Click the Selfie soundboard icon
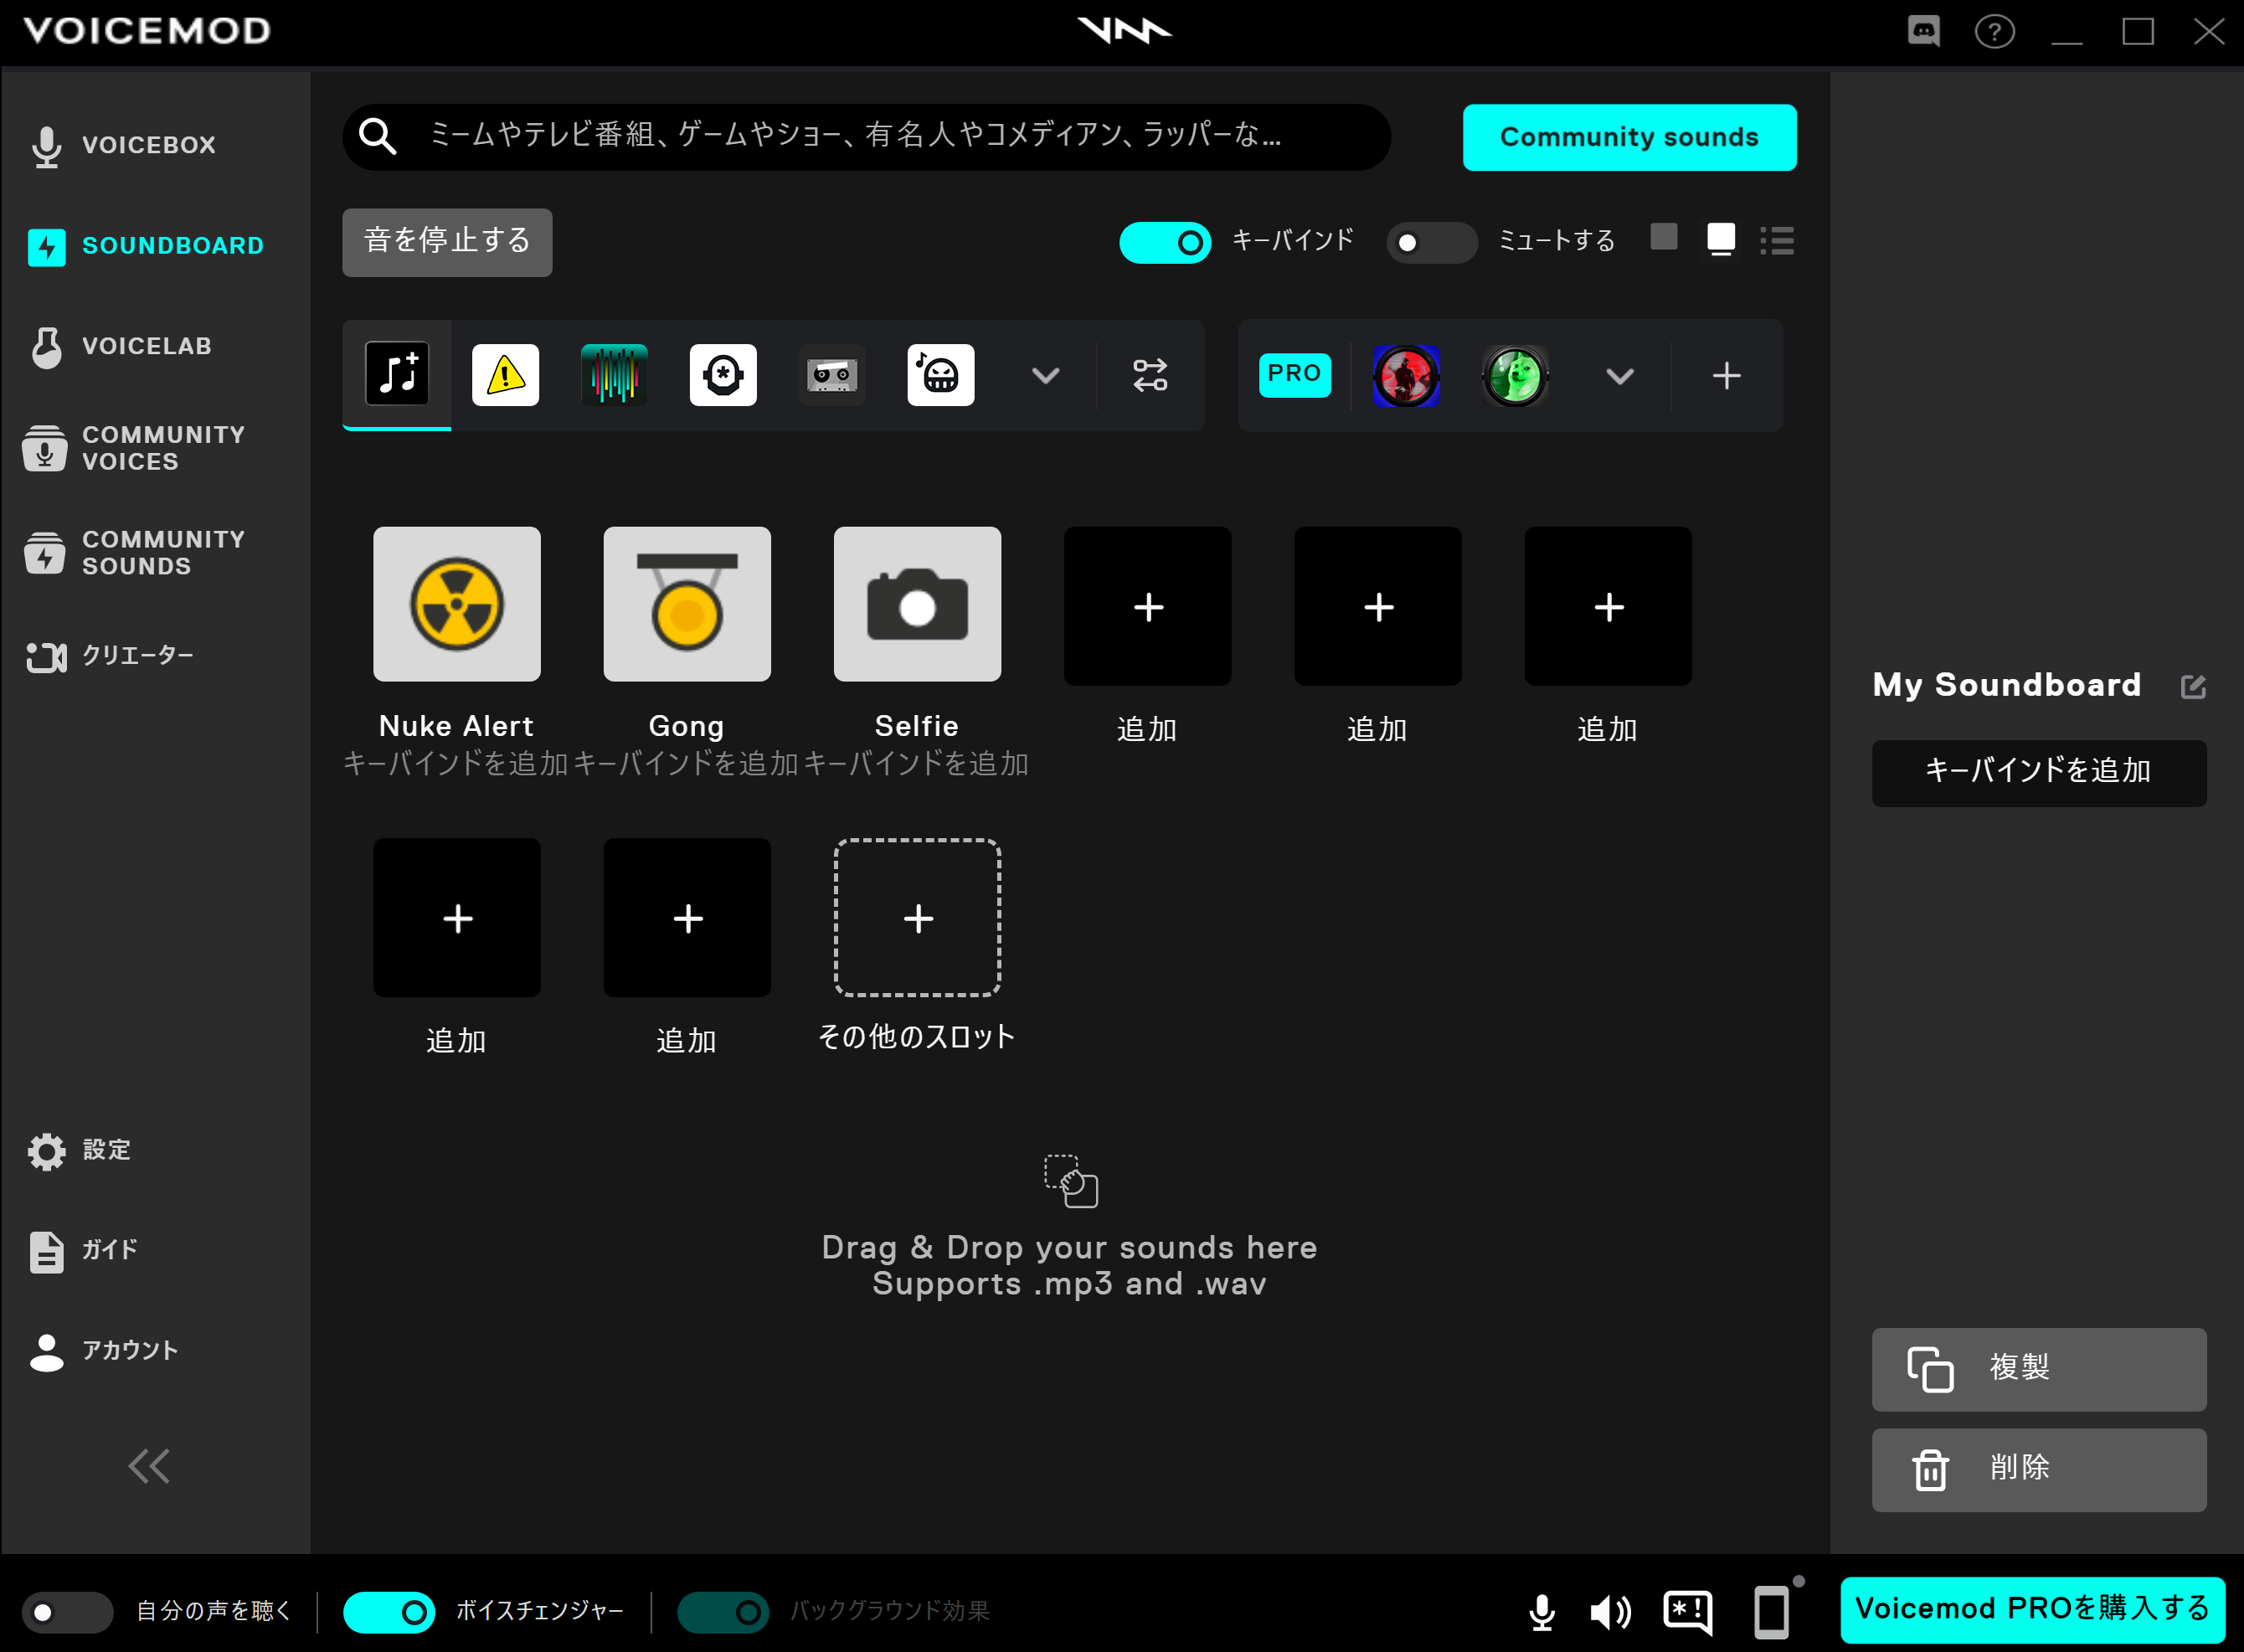Viewport: 2244px width, 1652px height. [914, 608]
